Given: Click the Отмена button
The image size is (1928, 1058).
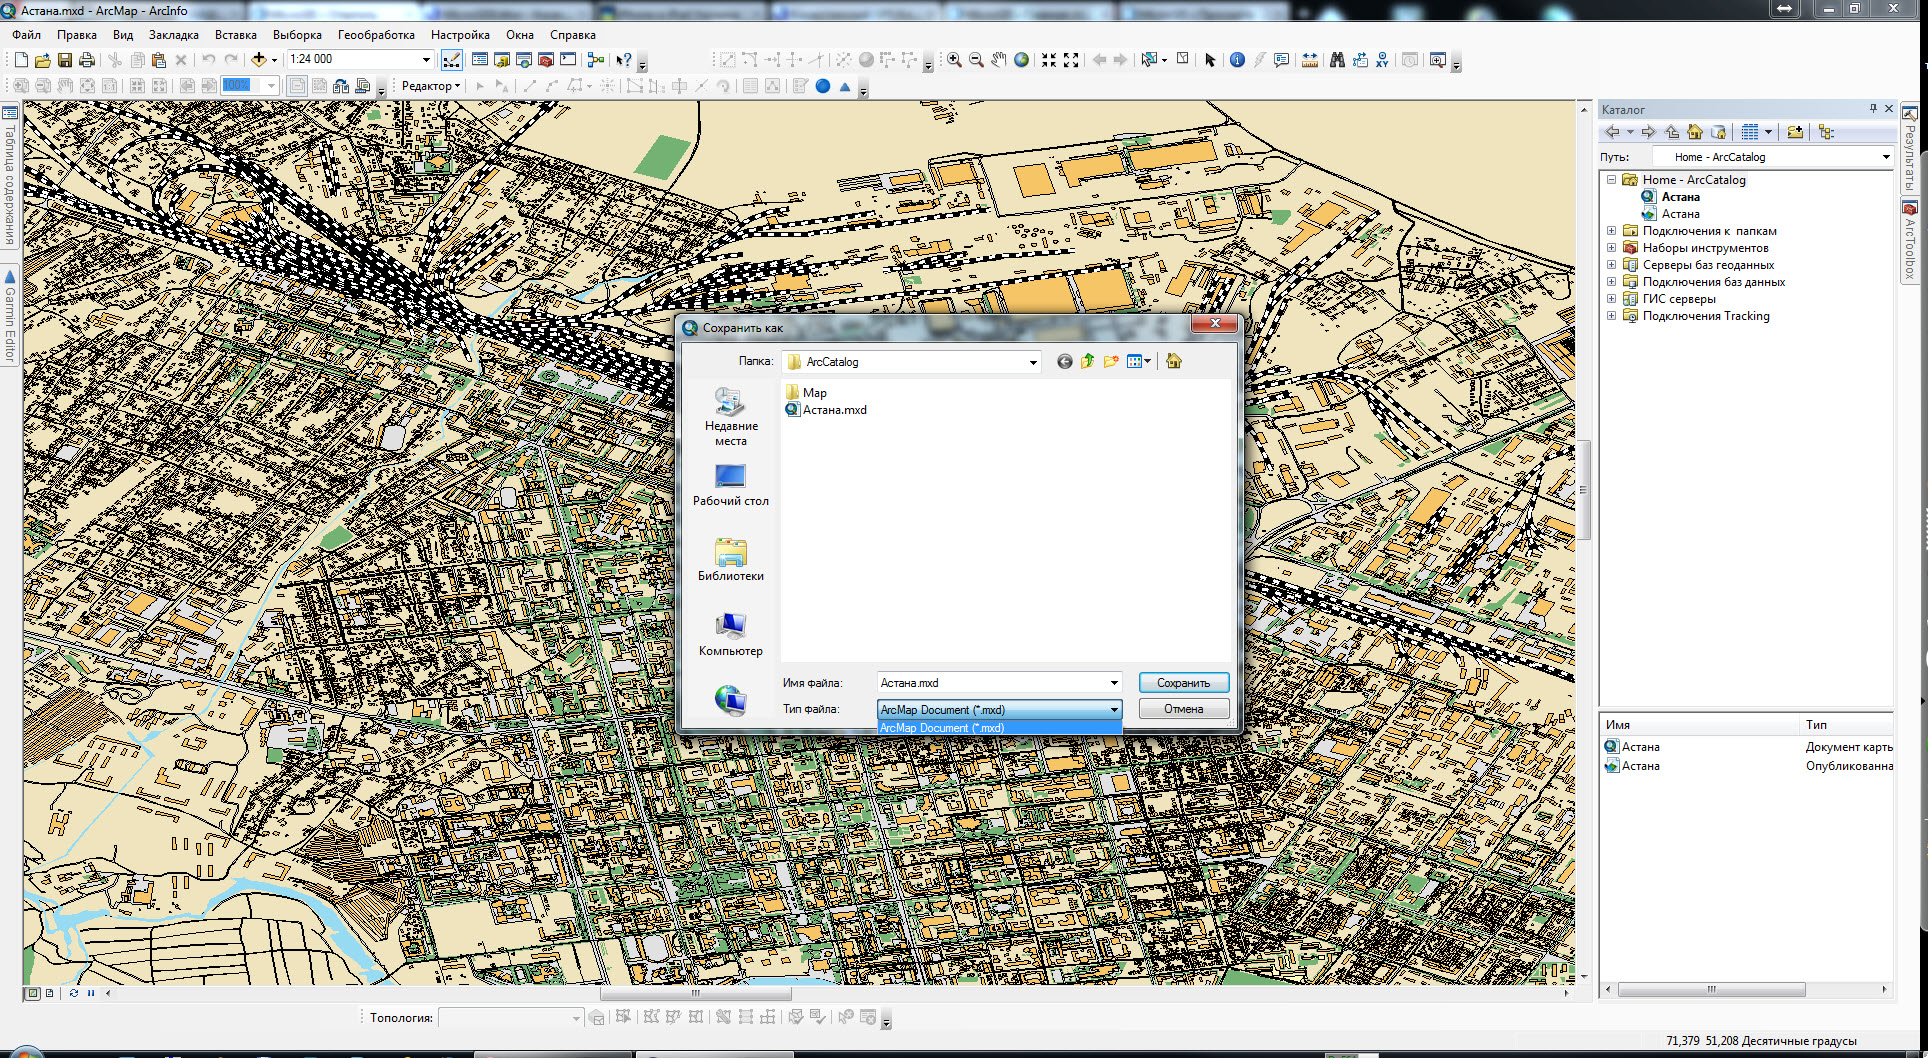Looking at the screenshot, I should (1183, 709).
